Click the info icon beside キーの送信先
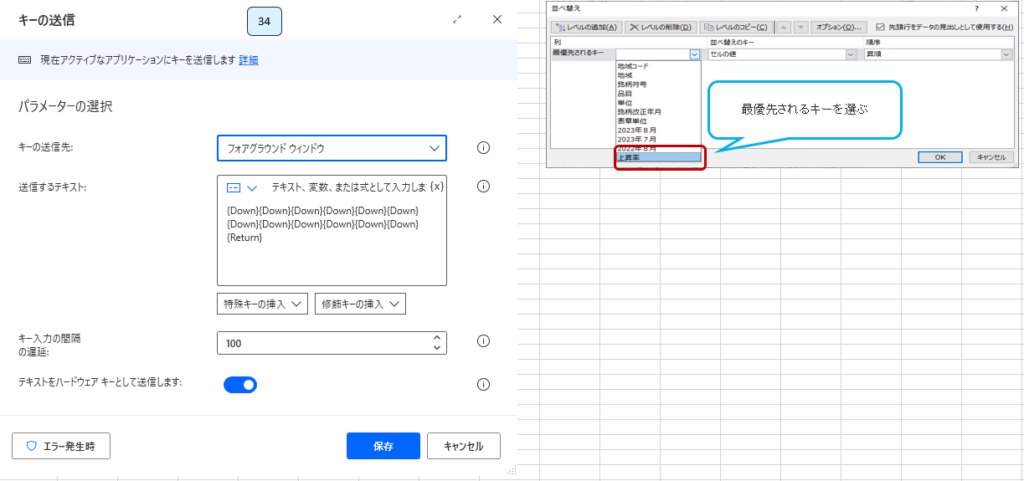Screen dimensions: 1024x481 [483, 148]
